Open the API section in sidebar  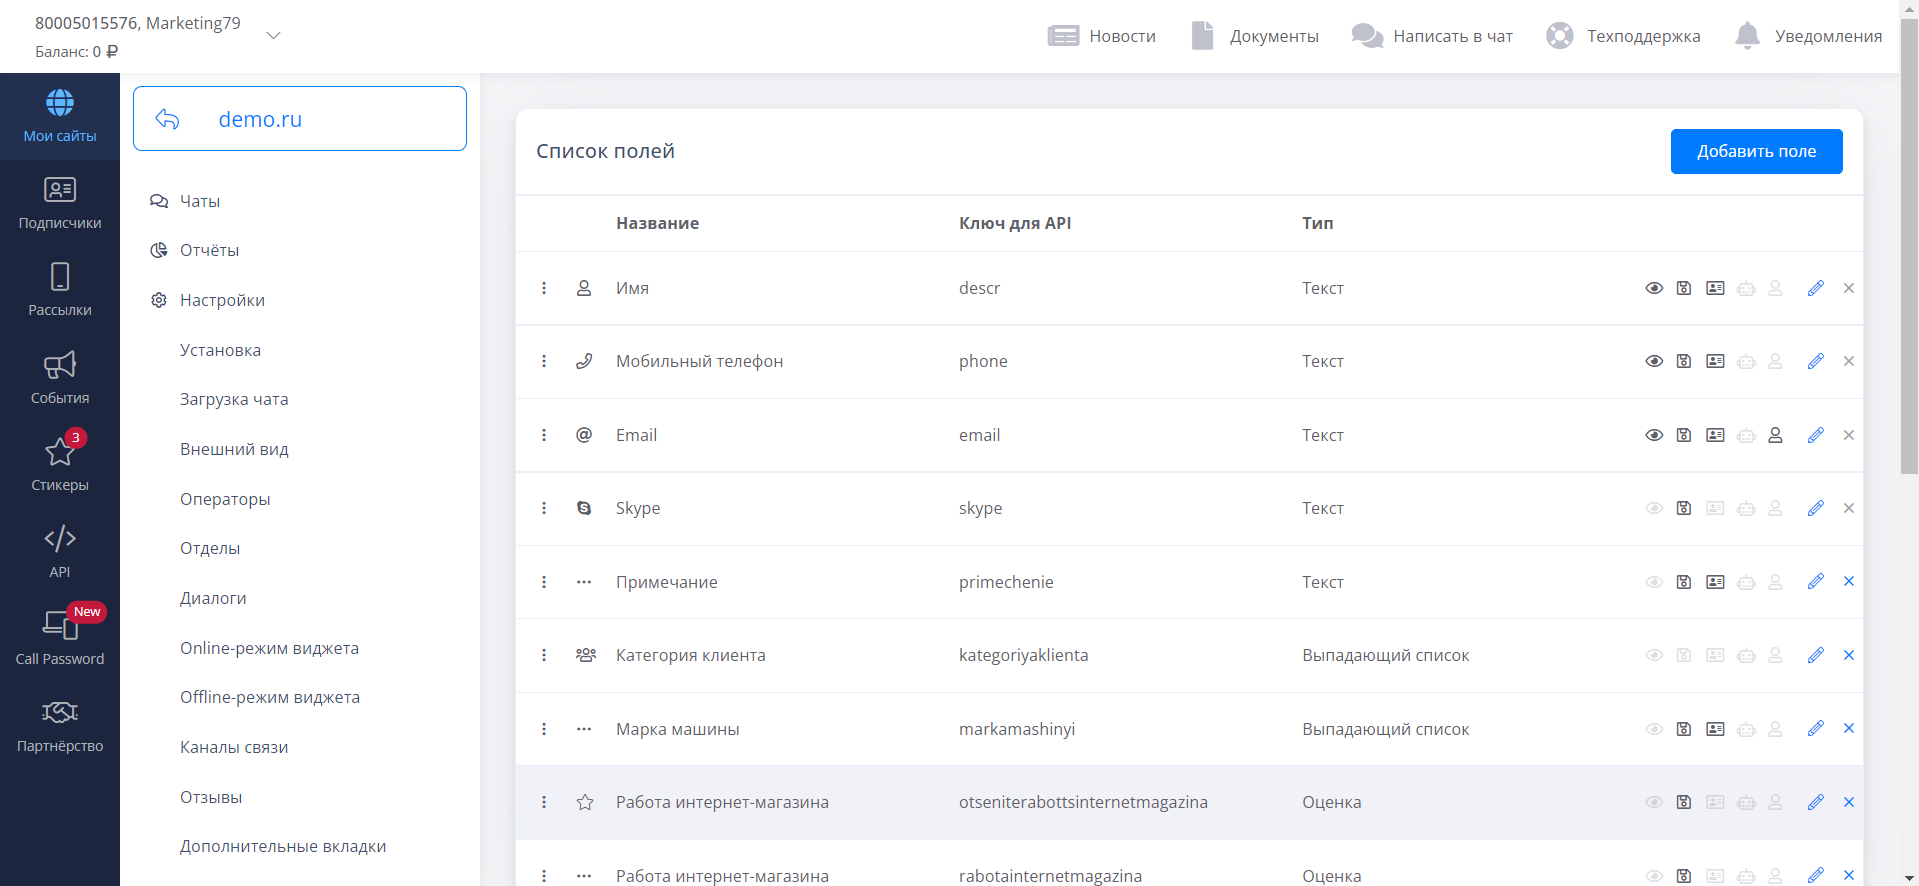click(x=60, y=550)
